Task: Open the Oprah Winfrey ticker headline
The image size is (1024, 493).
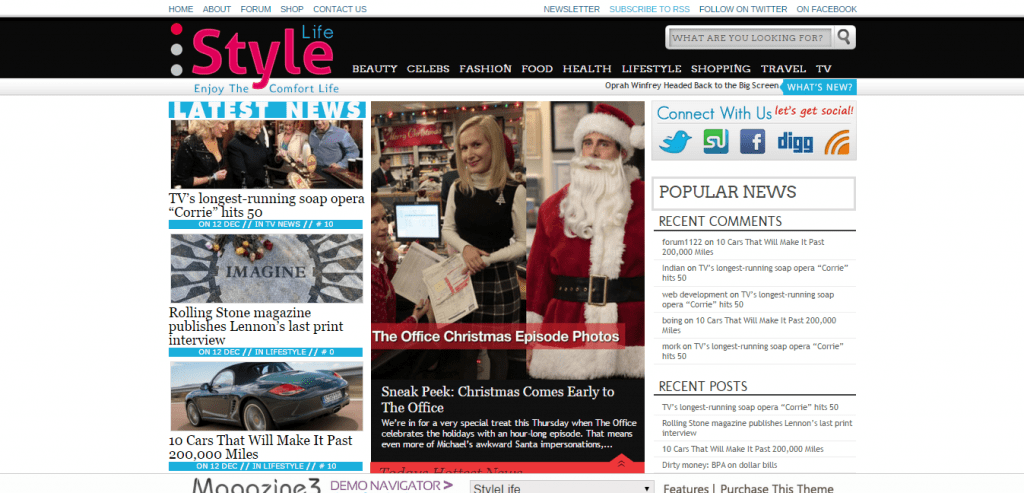Action: (692, 86)
